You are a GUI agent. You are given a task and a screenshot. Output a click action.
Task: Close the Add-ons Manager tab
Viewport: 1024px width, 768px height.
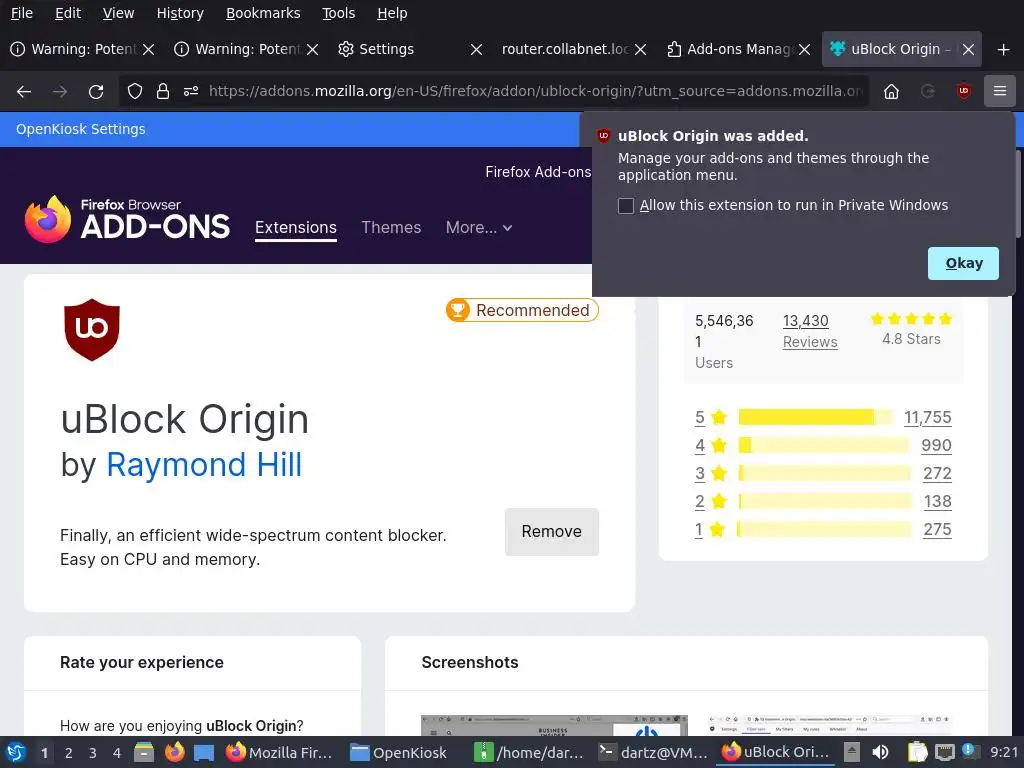point(805,50)
